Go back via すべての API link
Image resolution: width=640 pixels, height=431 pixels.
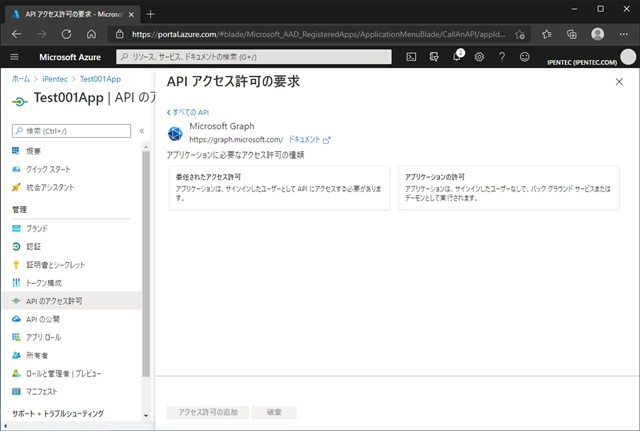click(188, 112)
